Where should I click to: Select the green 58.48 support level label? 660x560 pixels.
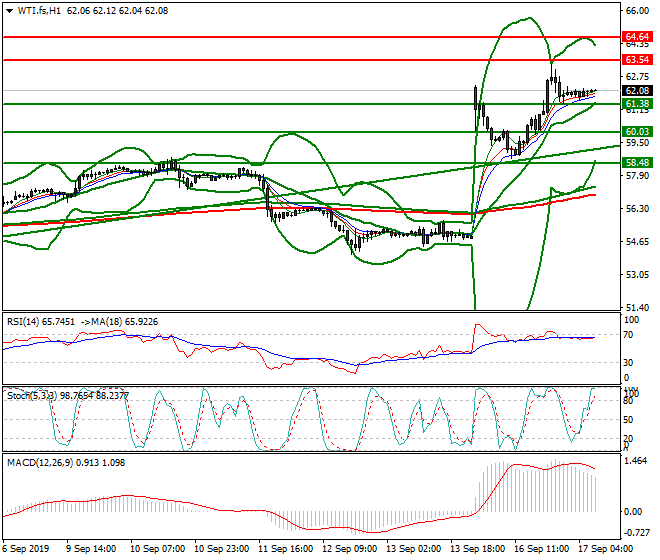[637, 162]
